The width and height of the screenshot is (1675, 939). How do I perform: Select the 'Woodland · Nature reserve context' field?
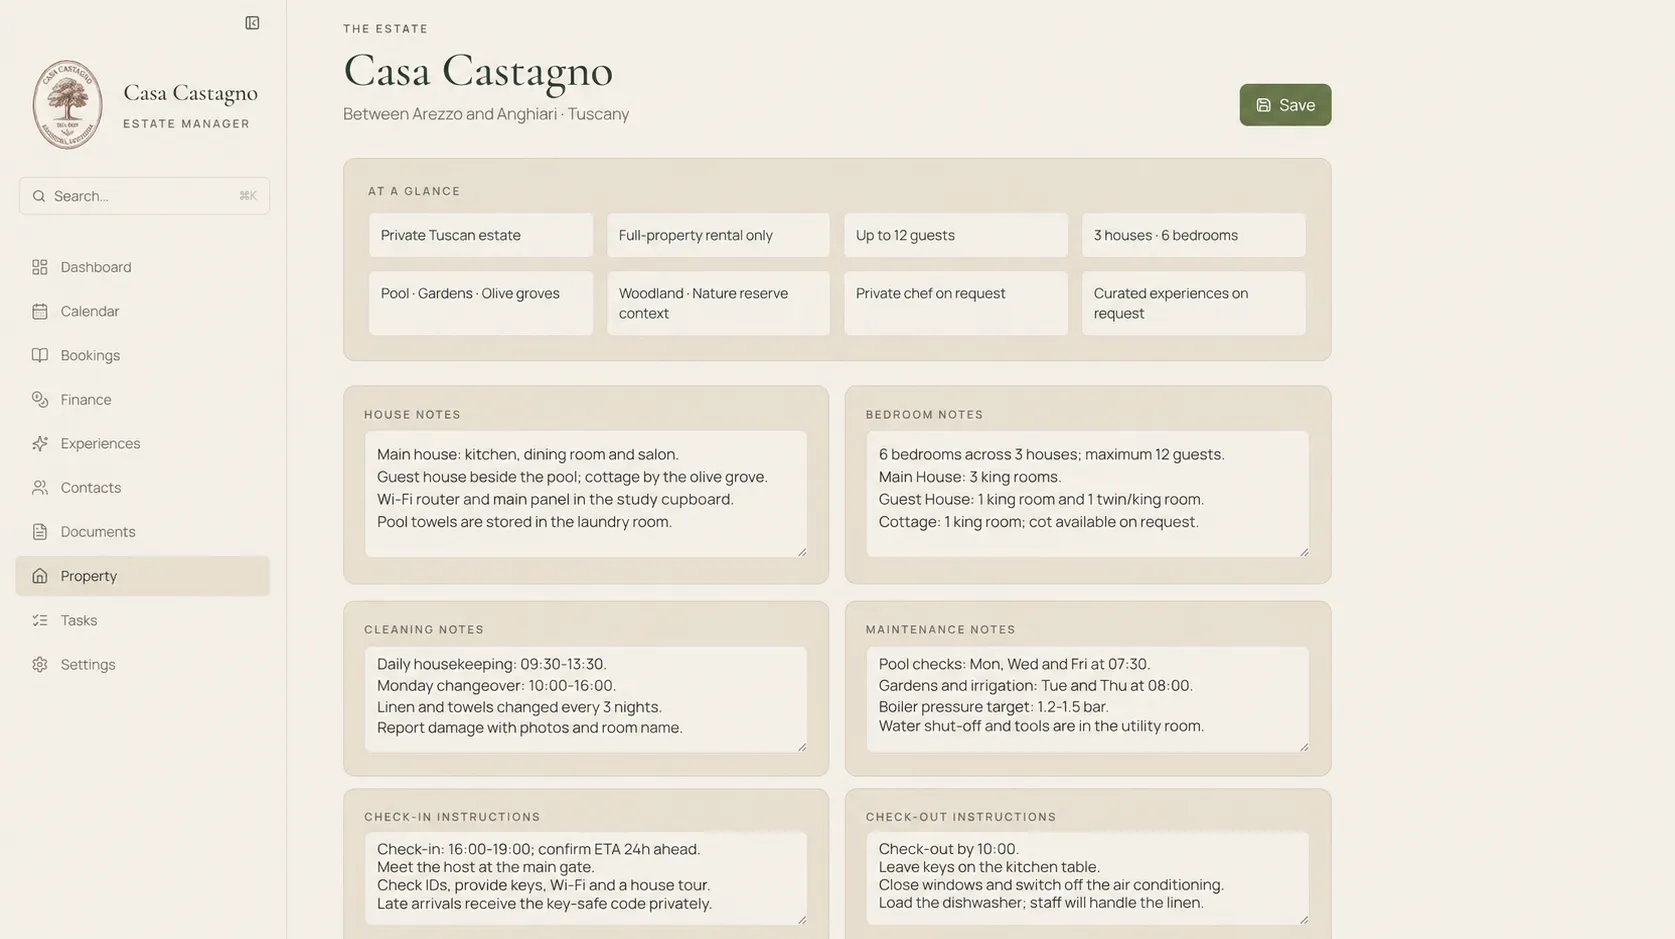(x=718, y=303)
